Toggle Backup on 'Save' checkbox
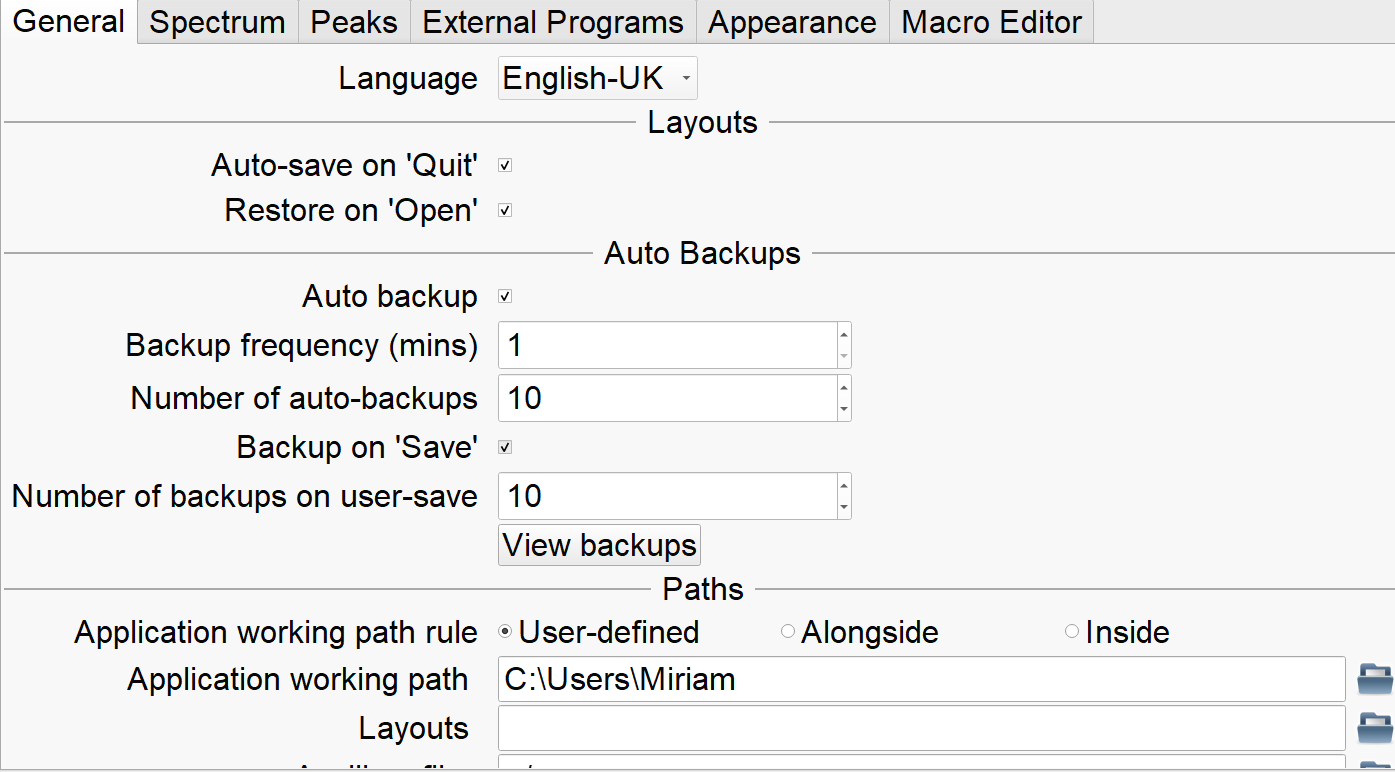The width and height of the screenshot is (1395, 772). [x=505, y=447]
